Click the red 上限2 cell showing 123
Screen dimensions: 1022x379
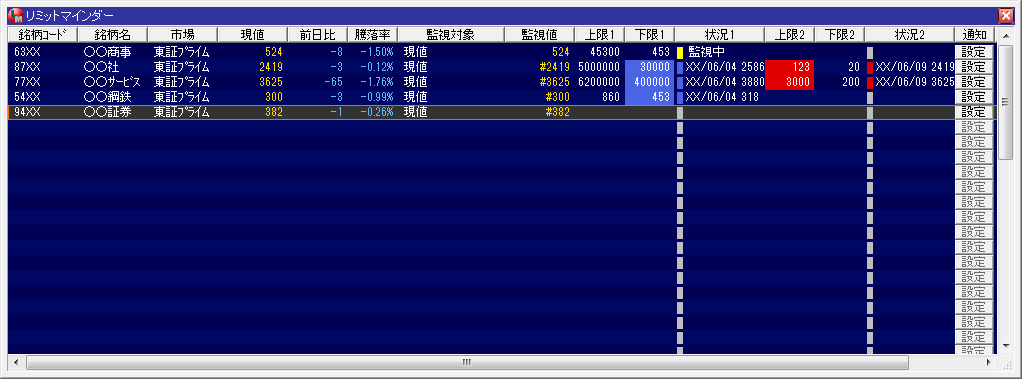tap(789, 67)
